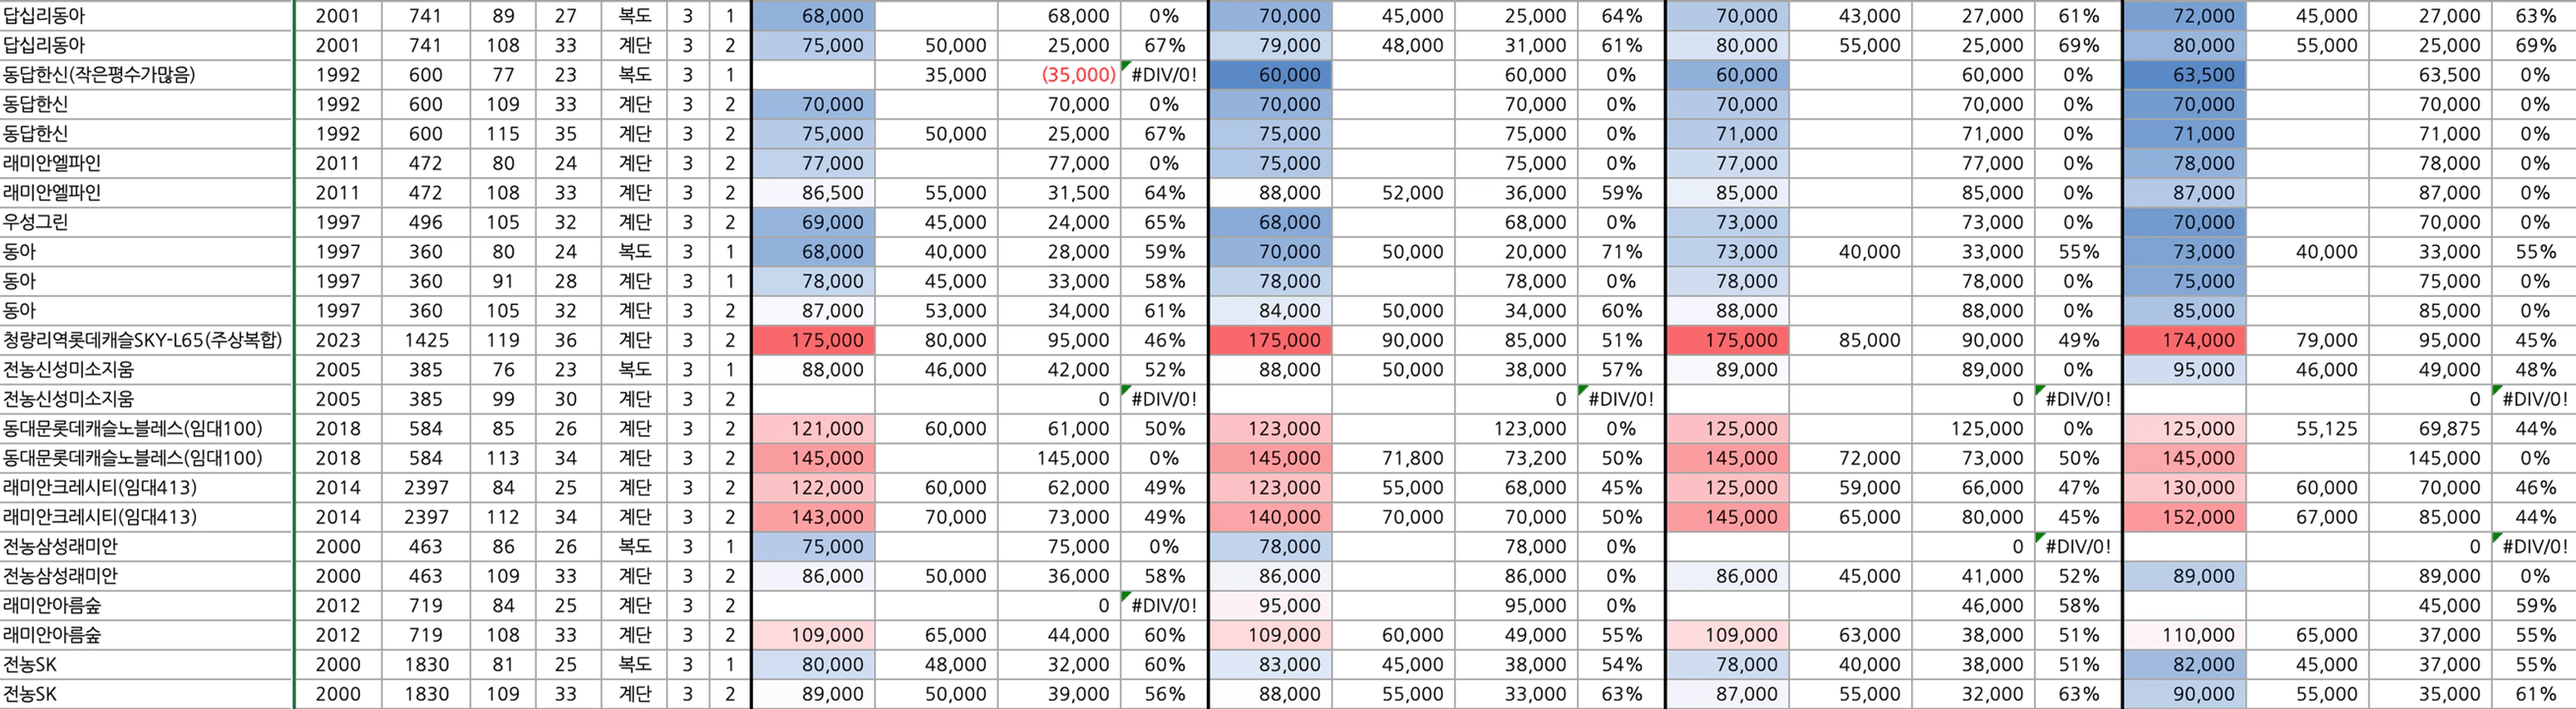
Task: Click the ratio cell 54%
Action: 1621,665
